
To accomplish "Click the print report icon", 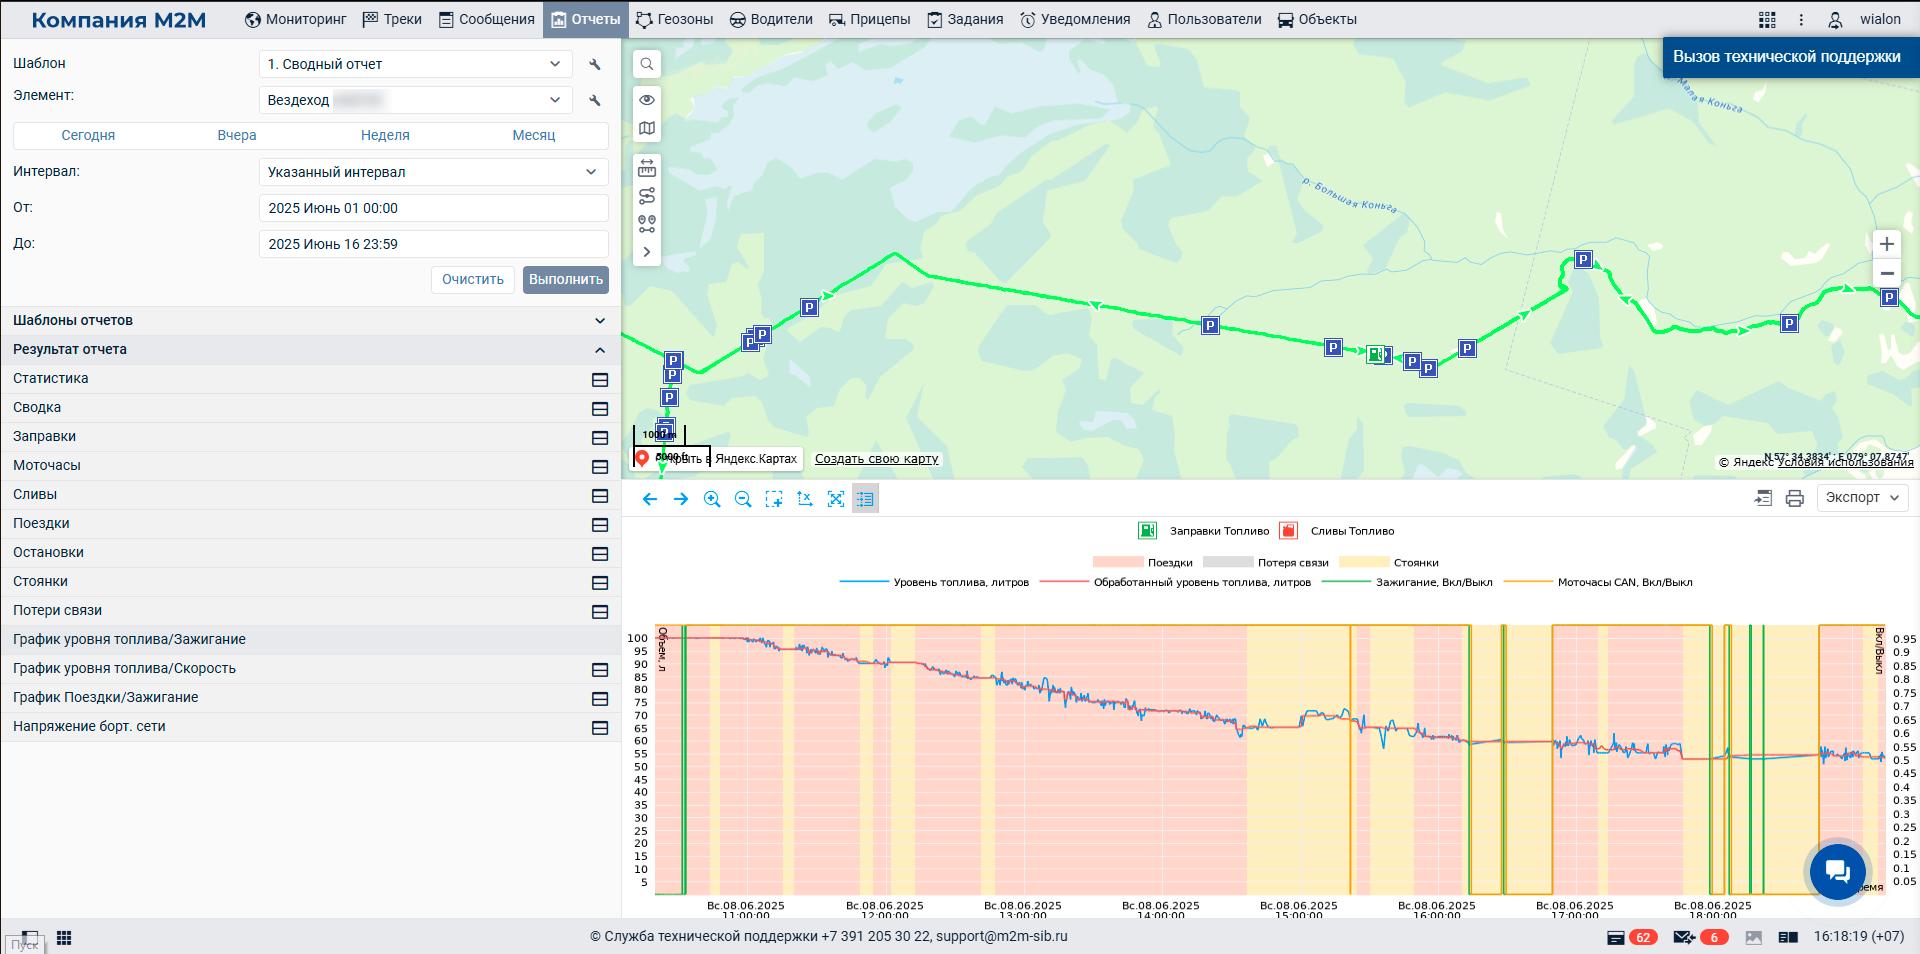I will pyautogui.click(x=1795, y=498).
